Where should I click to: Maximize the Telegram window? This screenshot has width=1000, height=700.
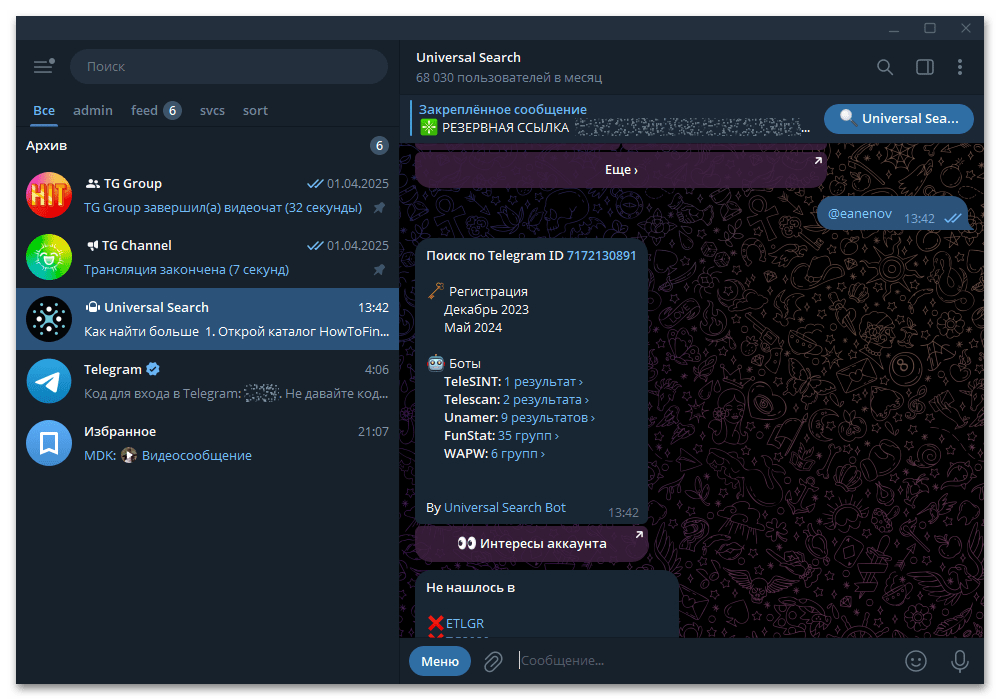pyautogui.click(x=930, y=28)
